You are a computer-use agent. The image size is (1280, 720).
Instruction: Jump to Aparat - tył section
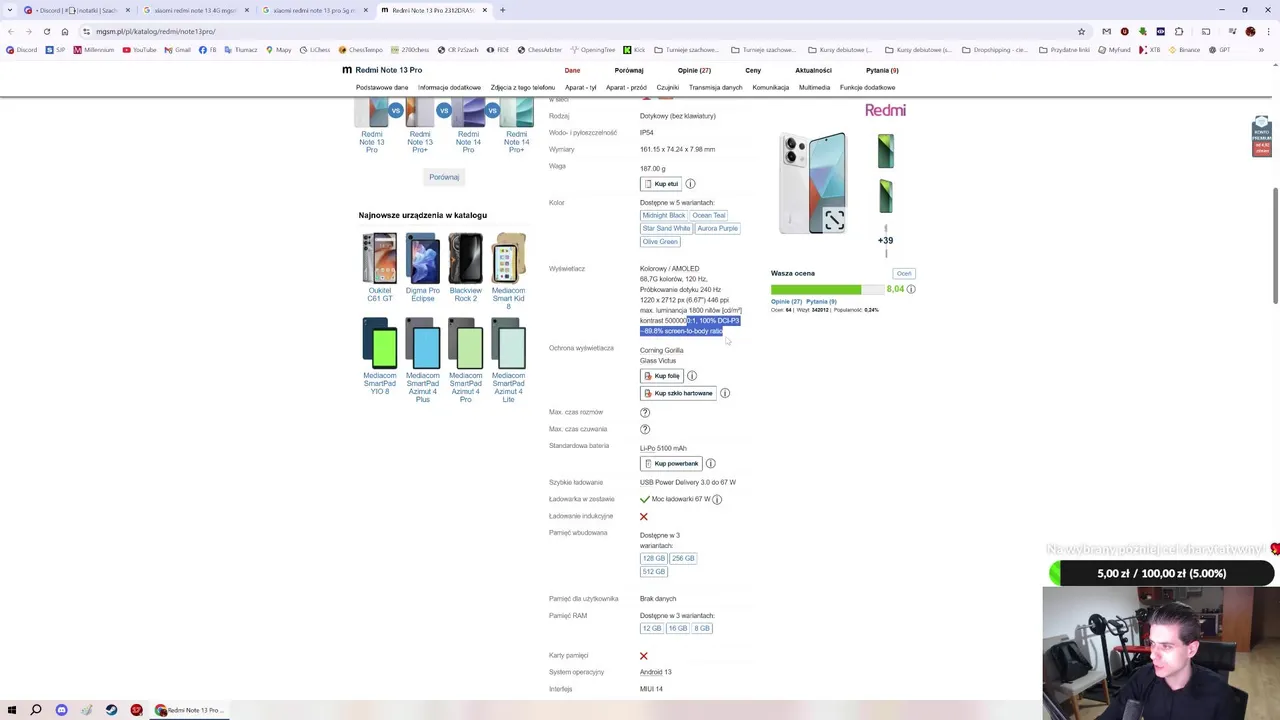pos(581,87)
